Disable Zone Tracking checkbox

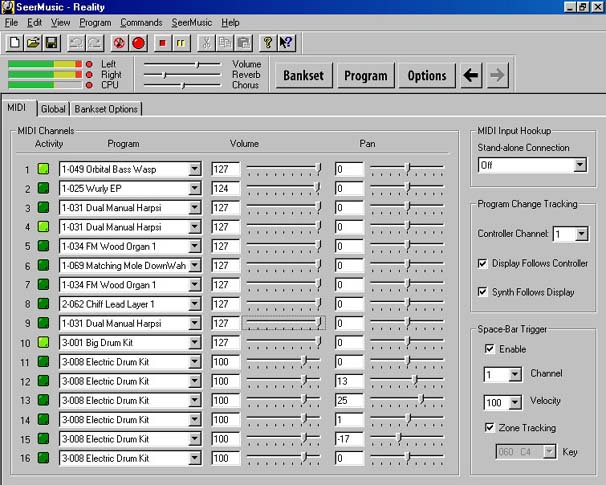pyautogui.click(x=489, y=427)
